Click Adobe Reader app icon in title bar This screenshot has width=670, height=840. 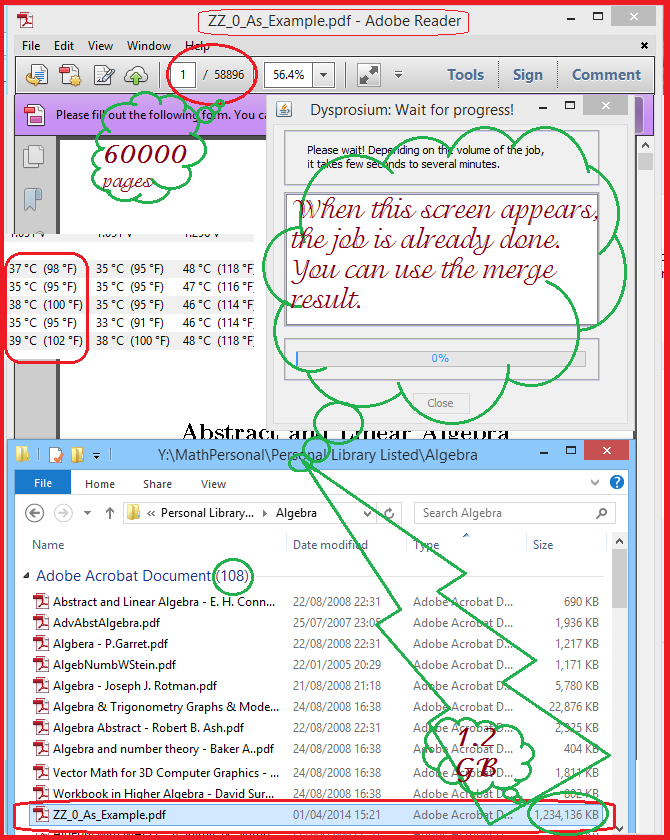[x=25, y=20]
